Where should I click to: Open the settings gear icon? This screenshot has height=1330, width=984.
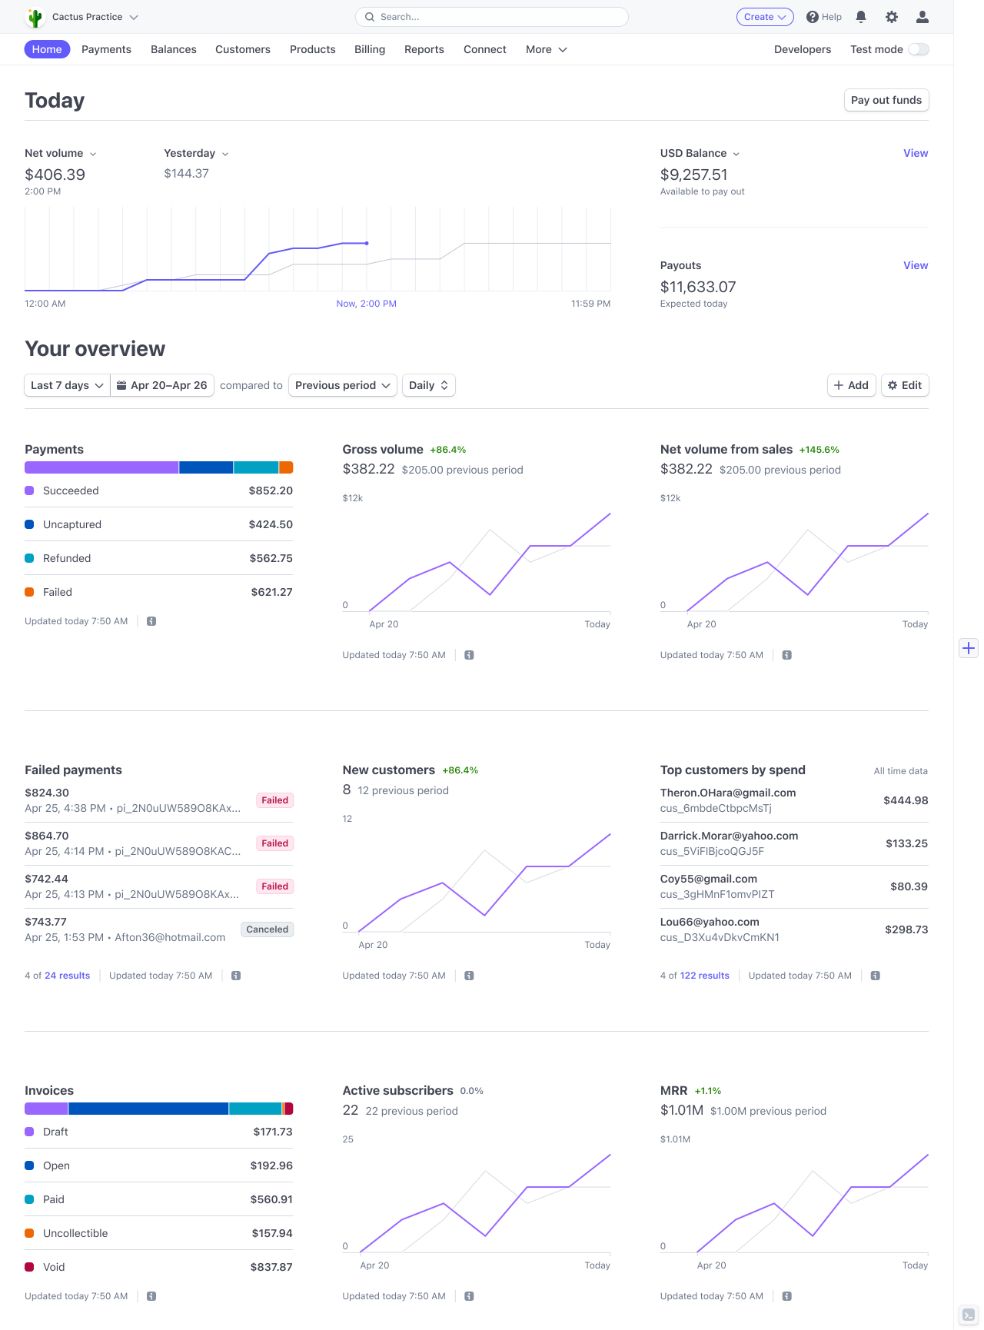coord(892,17)
